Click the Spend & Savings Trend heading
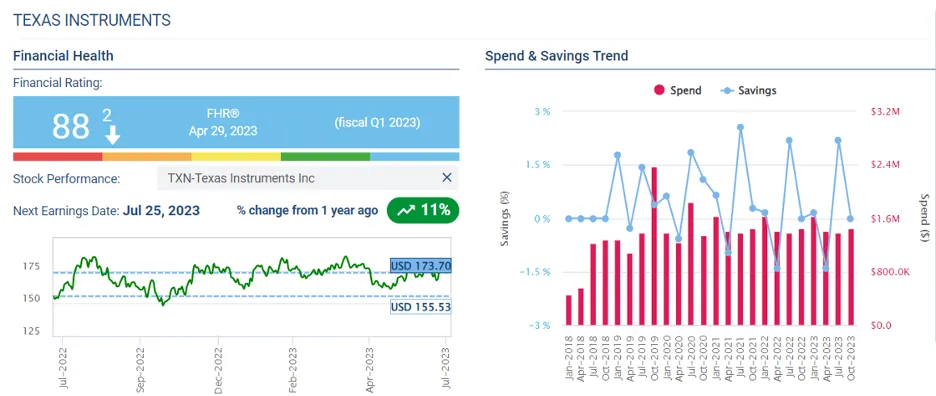Viewport: 936px width, 396px height. (556, 56)
